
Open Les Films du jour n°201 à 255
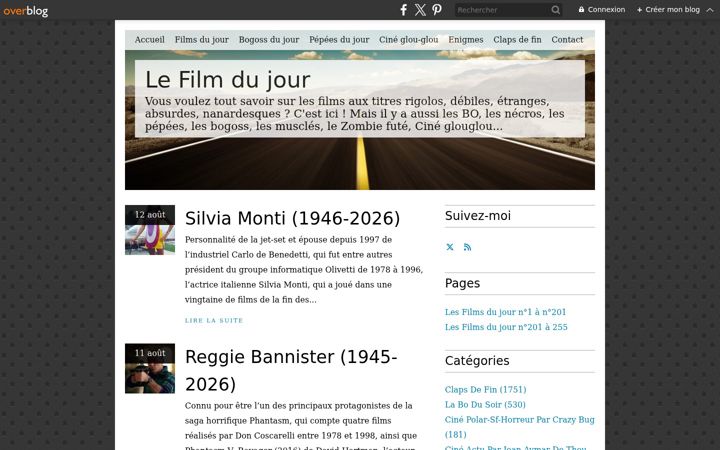(506, 327)
